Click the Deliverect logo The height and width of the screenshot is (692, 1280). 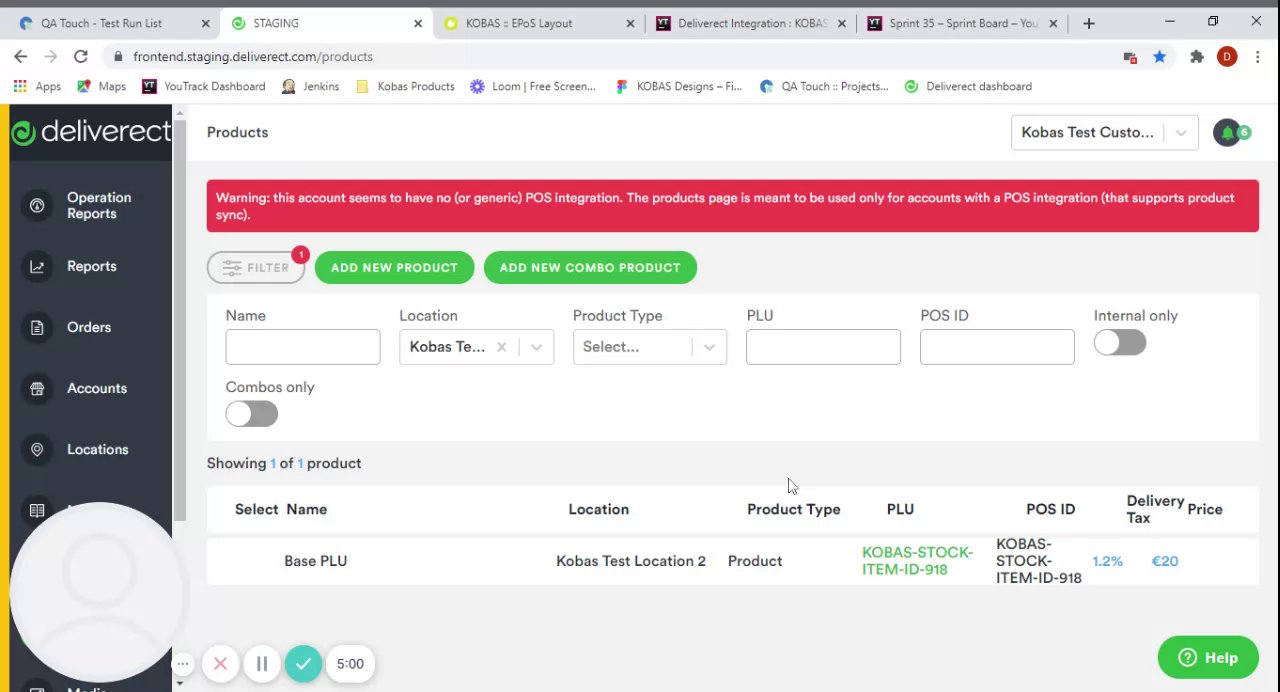point(91,132)
